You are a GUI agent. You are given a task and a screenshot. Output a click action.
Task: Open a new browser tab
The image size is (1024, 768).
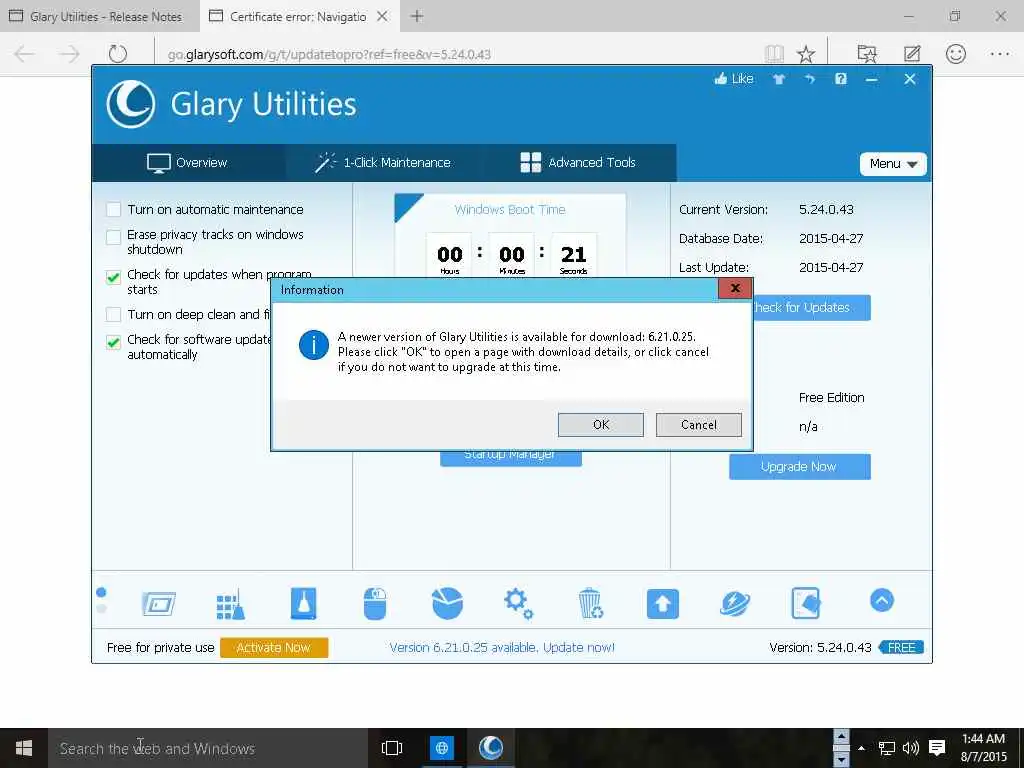pos(417,16)
